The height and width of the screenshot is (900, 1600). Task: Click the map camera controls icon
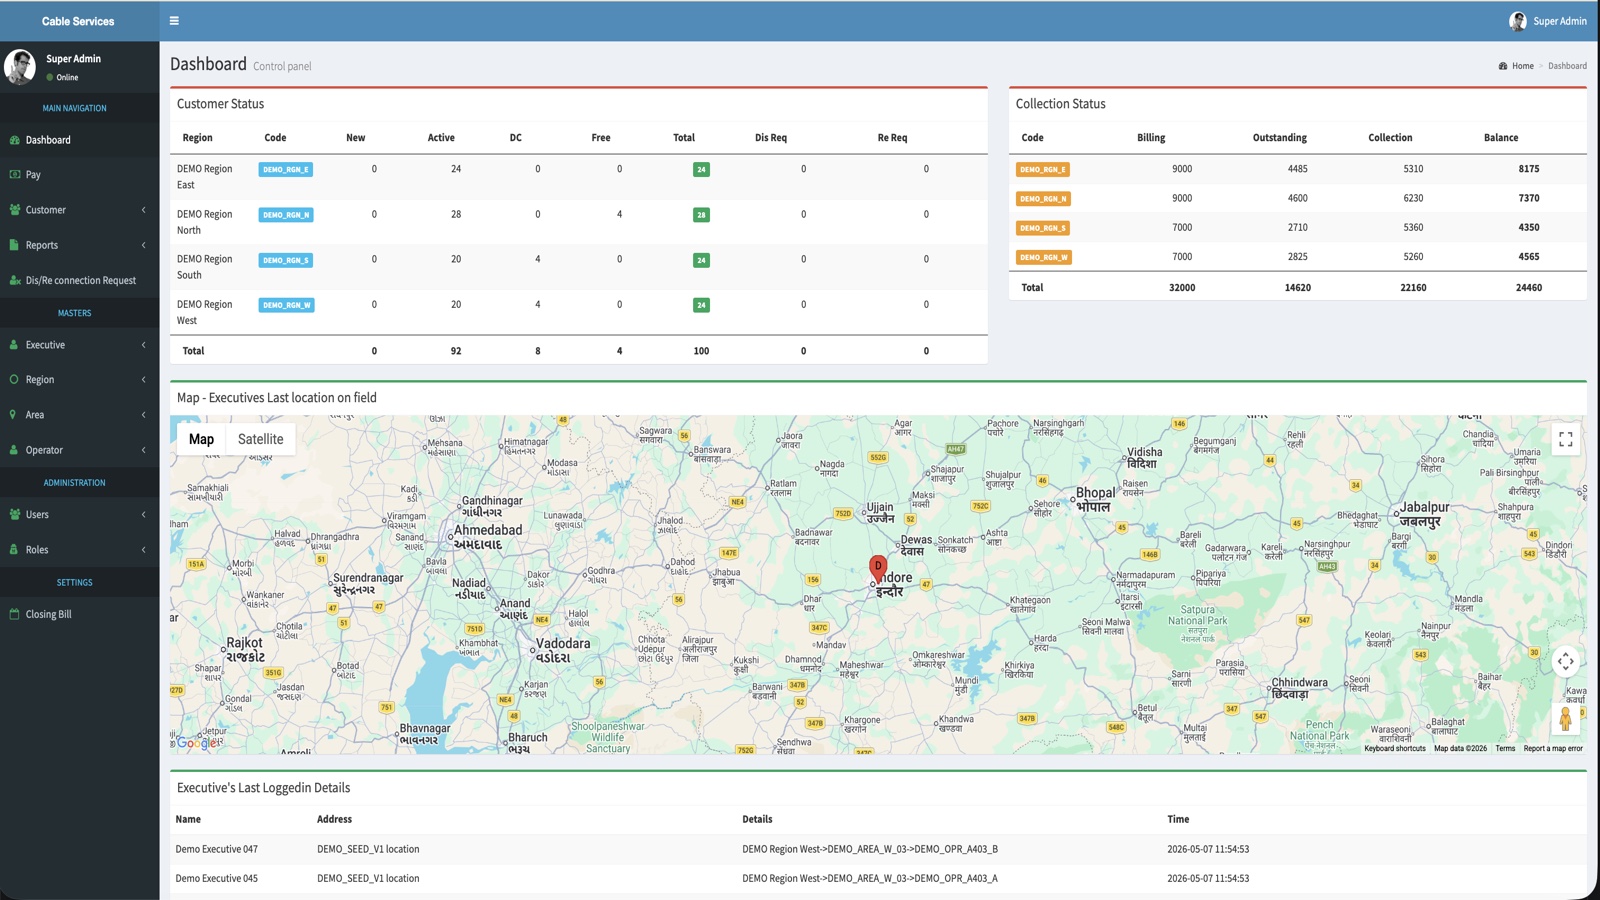coord(1565,661)
